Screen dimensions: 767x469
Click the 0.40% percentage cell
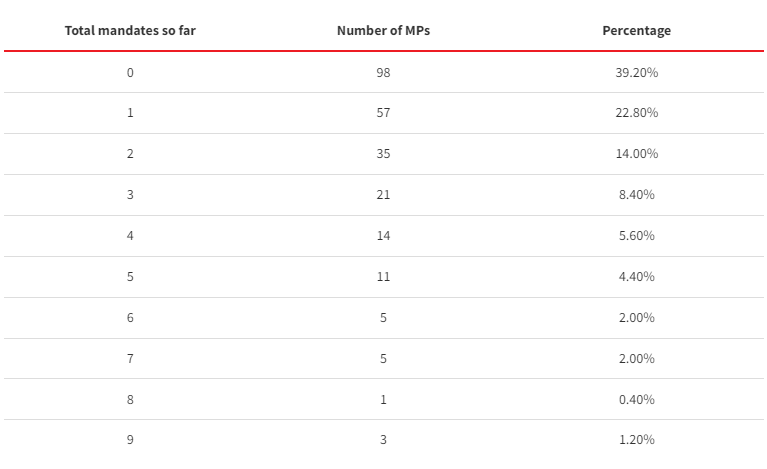click(x=636, y=400)
